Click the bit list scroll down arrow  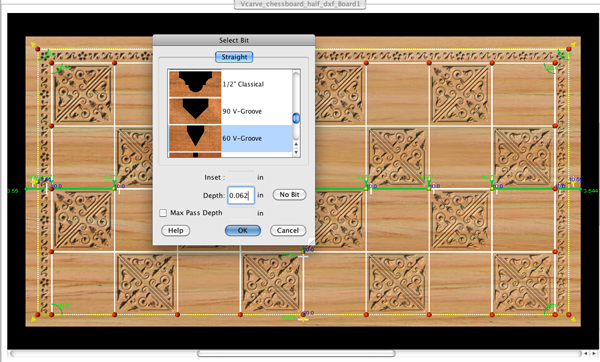[x=296, y=152]
